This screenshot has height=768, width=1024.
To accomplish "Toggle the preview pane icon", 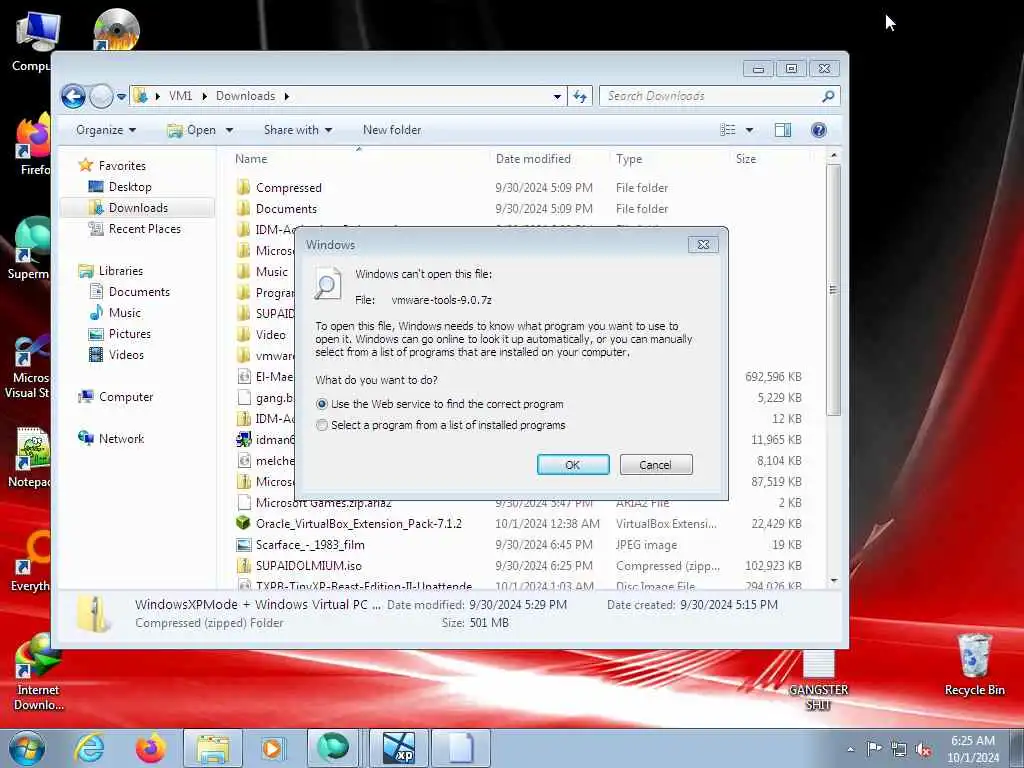I will point(783,130).
